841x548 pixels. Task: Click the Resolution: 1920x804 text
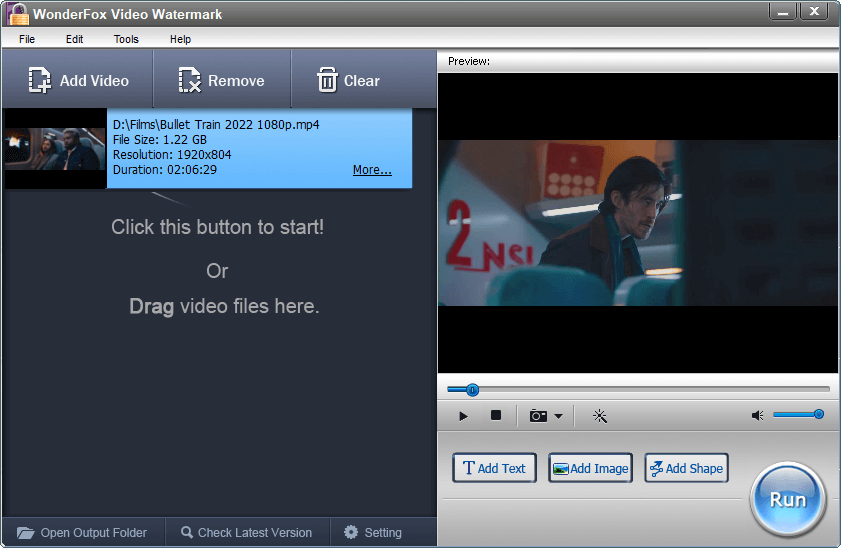tap(172, 155)
